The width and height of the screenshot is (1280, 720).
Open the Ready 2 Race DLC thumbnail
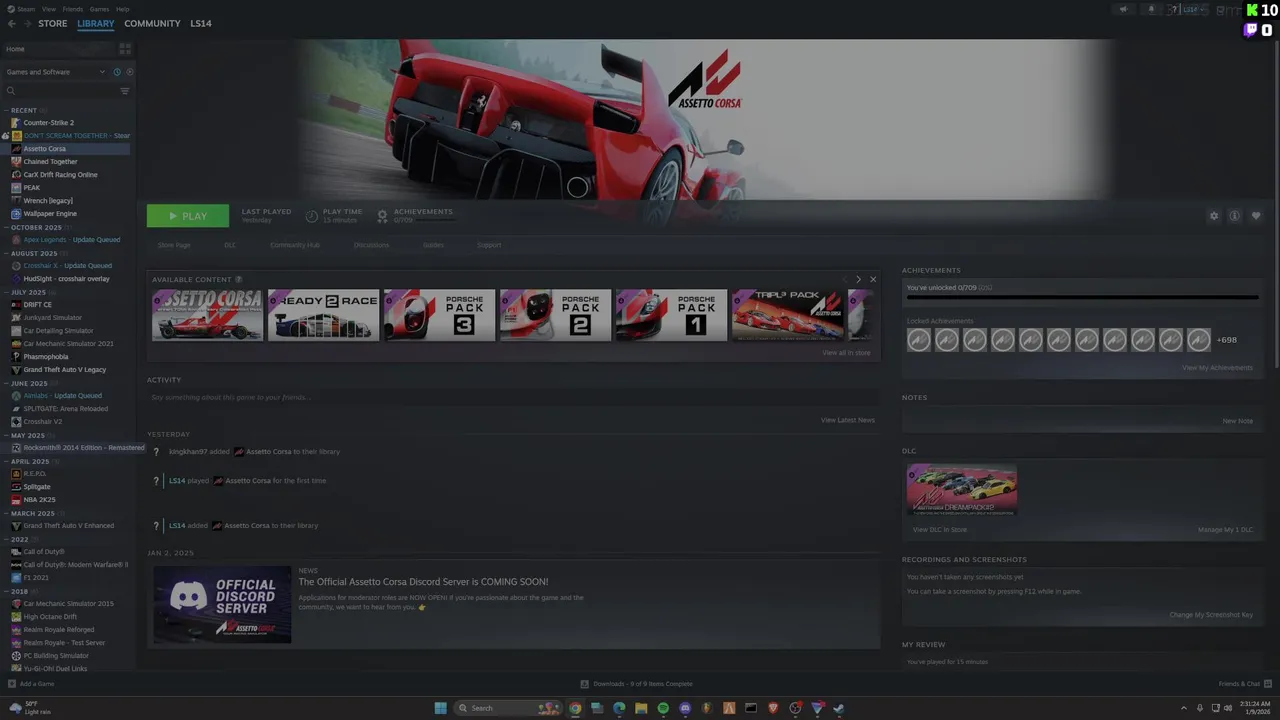(324, 315)
